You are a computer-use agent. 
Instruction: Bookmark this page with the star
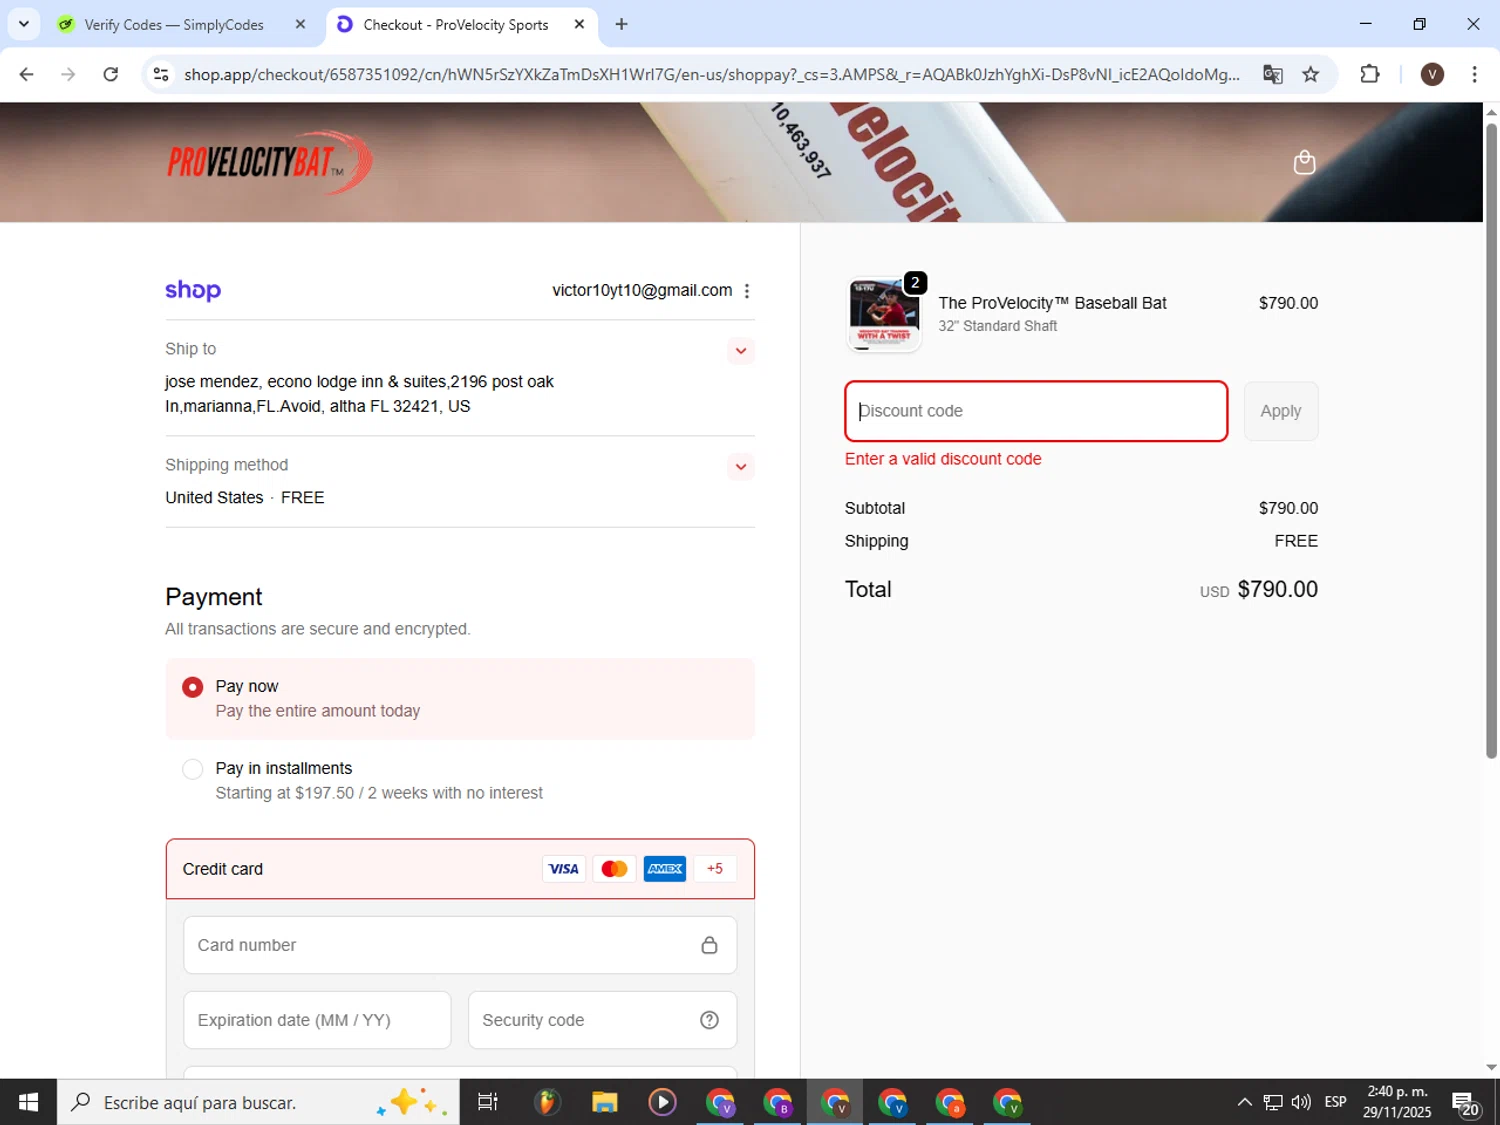click(x=1311, y=74)
